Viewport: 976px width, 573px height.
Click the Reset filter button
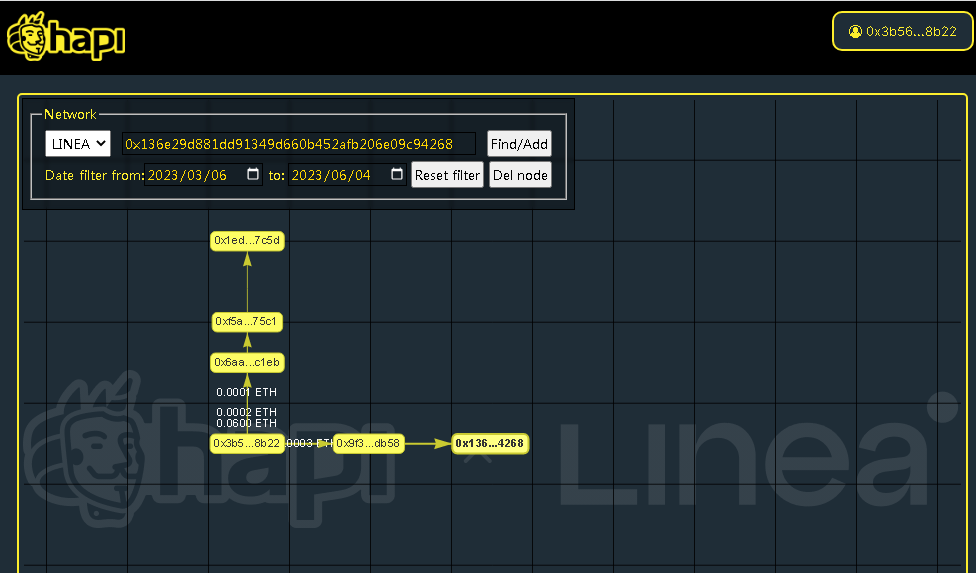coord(447,175)
